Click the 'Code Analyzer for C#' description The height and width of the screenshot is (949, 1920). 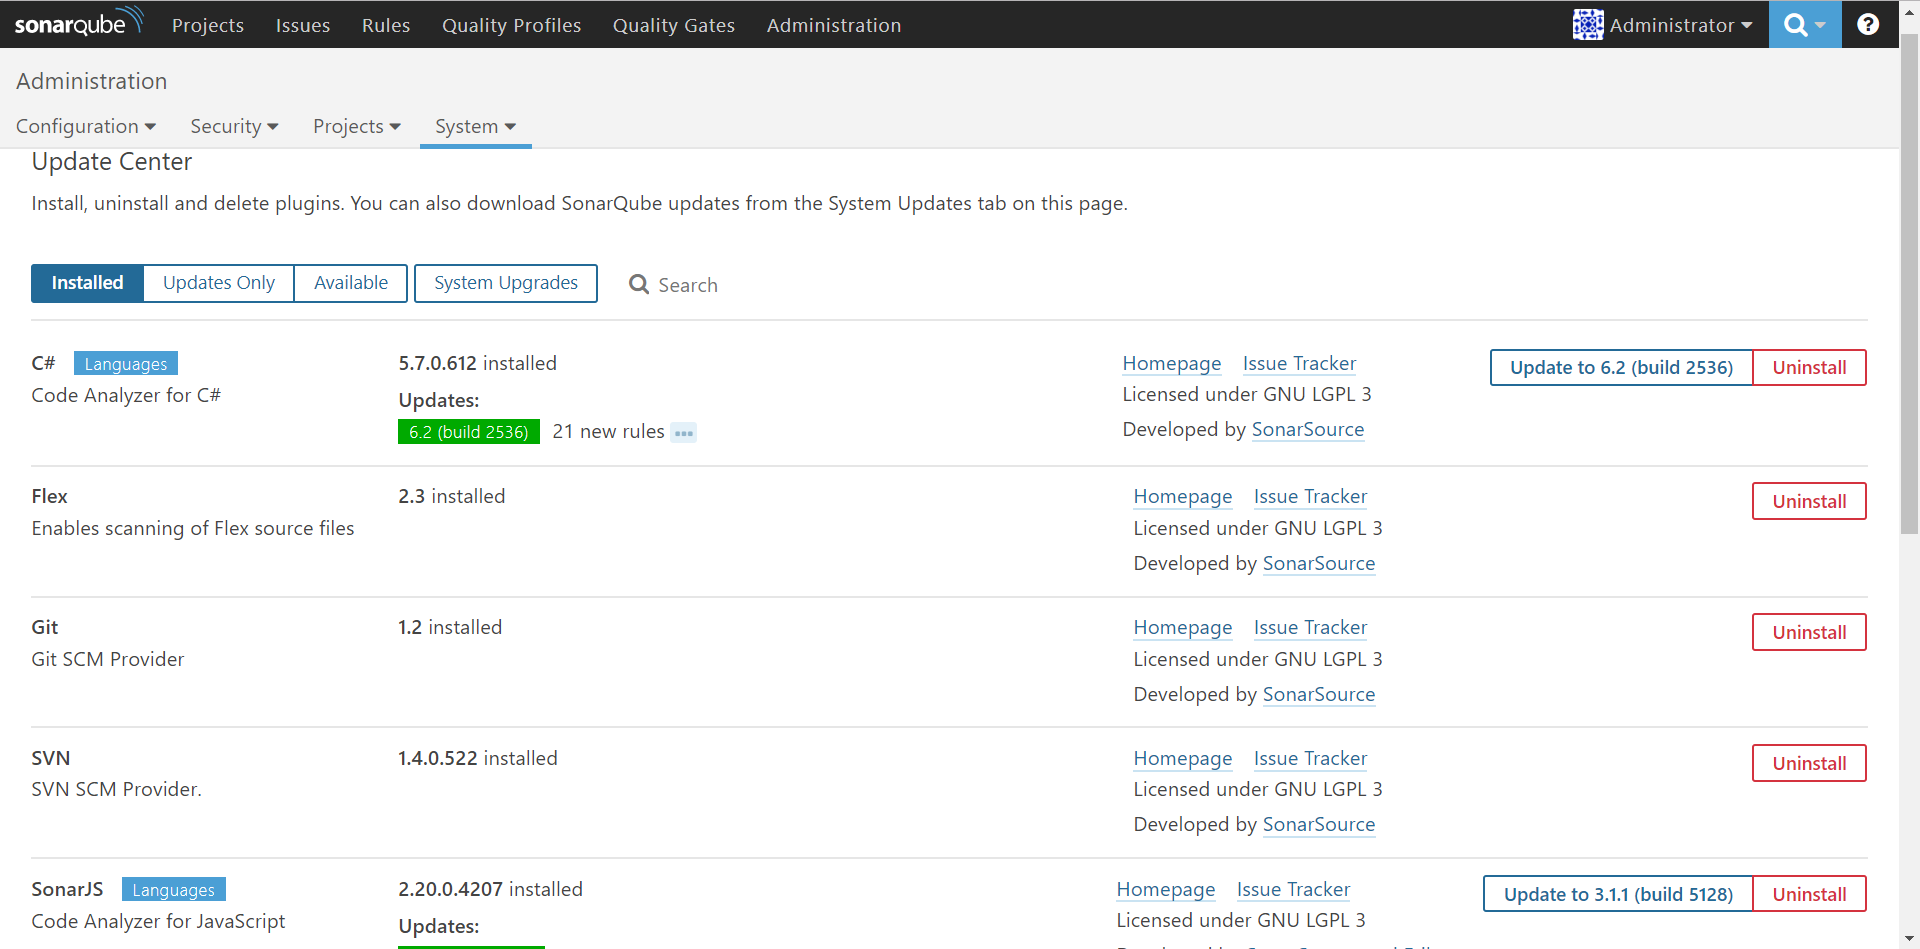click(x=126, y=395)
